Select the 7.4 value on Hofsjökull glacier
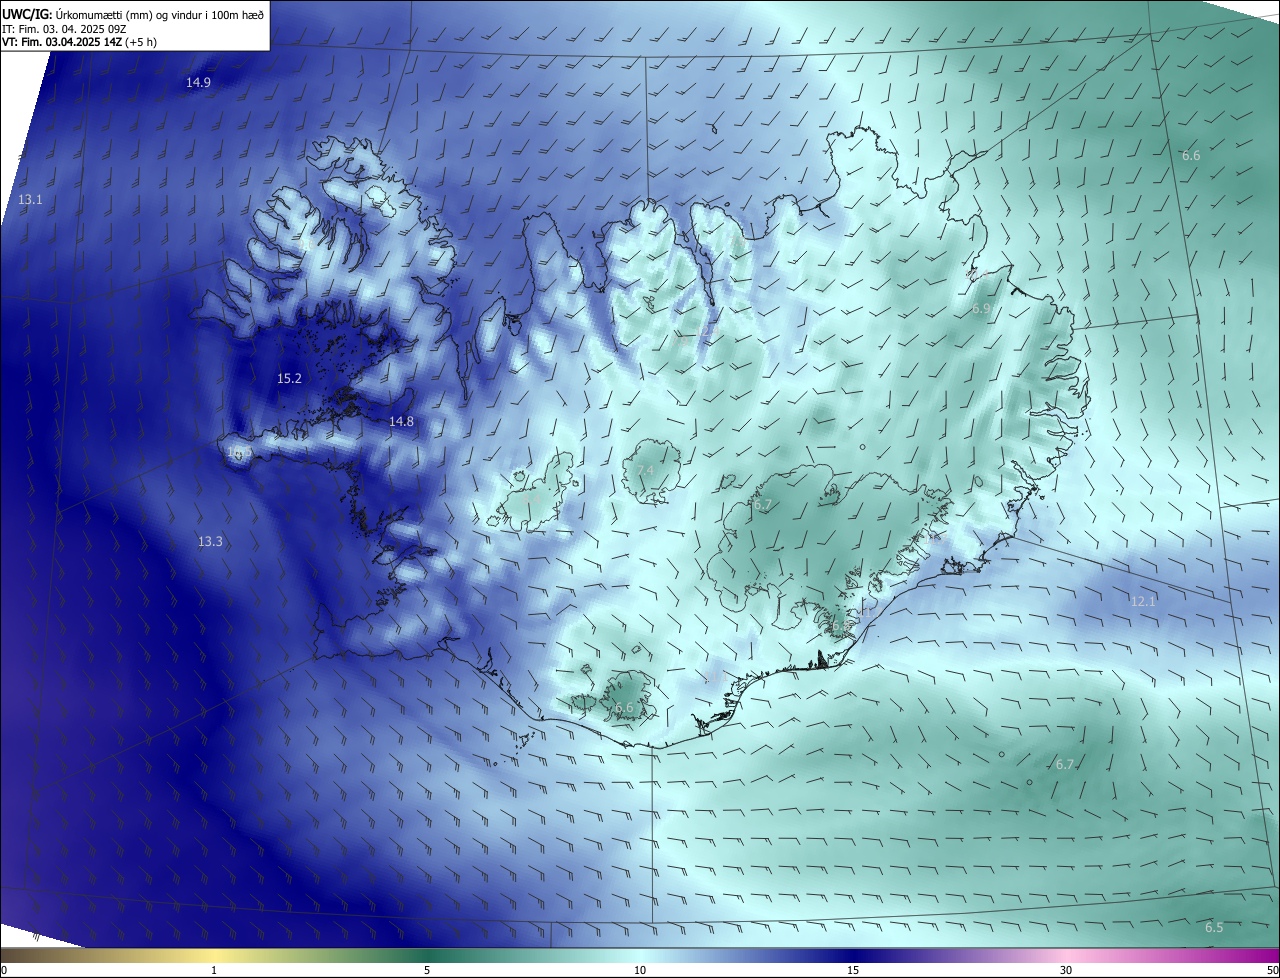The width and height of the screenshot is (1280, 978). pos(645,470)
